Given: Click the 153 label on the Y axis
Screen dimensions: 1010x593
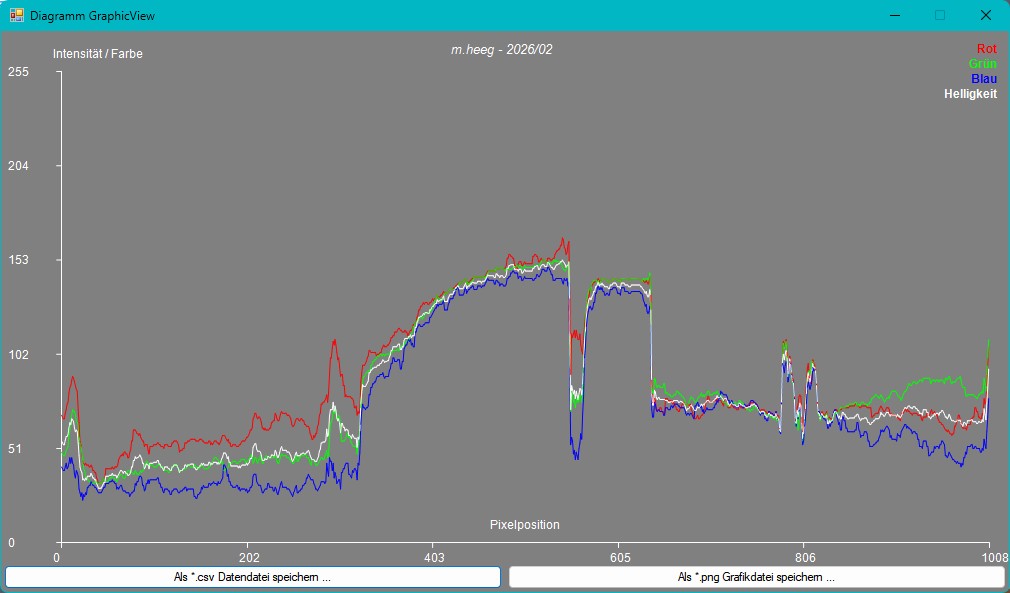Looking at the screenshot, I should 18,260.
